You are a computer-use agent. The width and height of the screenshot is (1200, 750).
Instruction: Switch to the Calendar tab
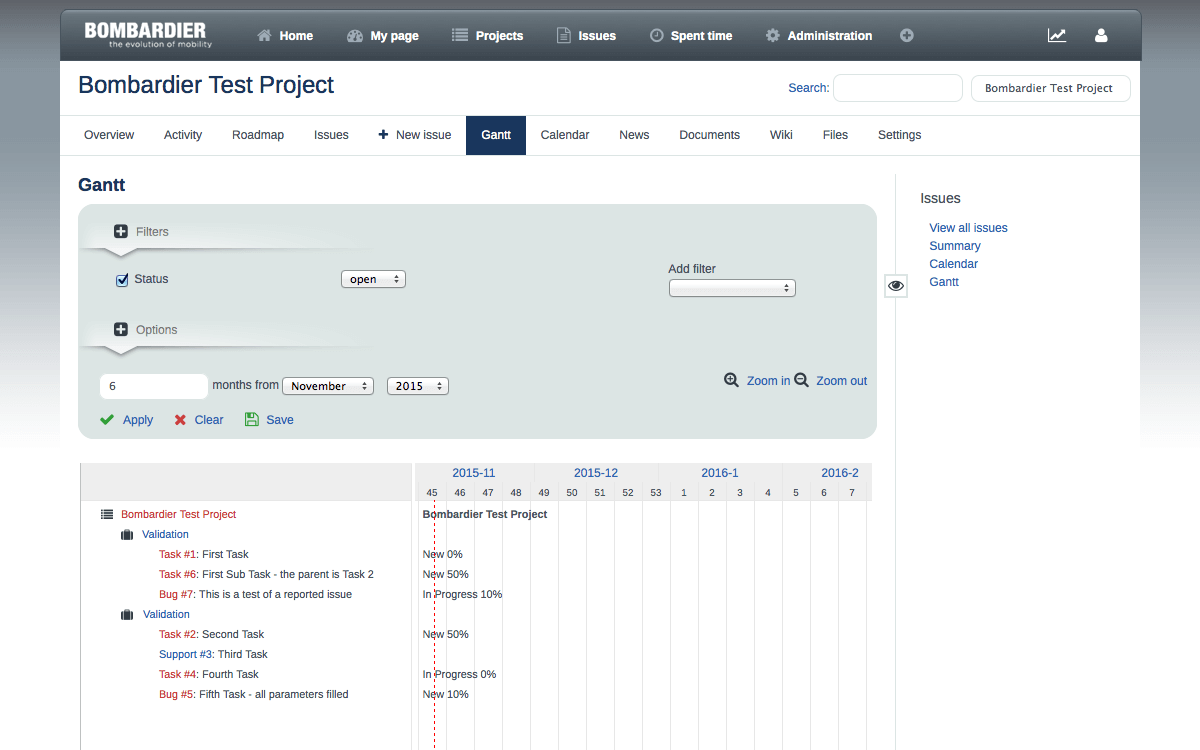[565, 135]
